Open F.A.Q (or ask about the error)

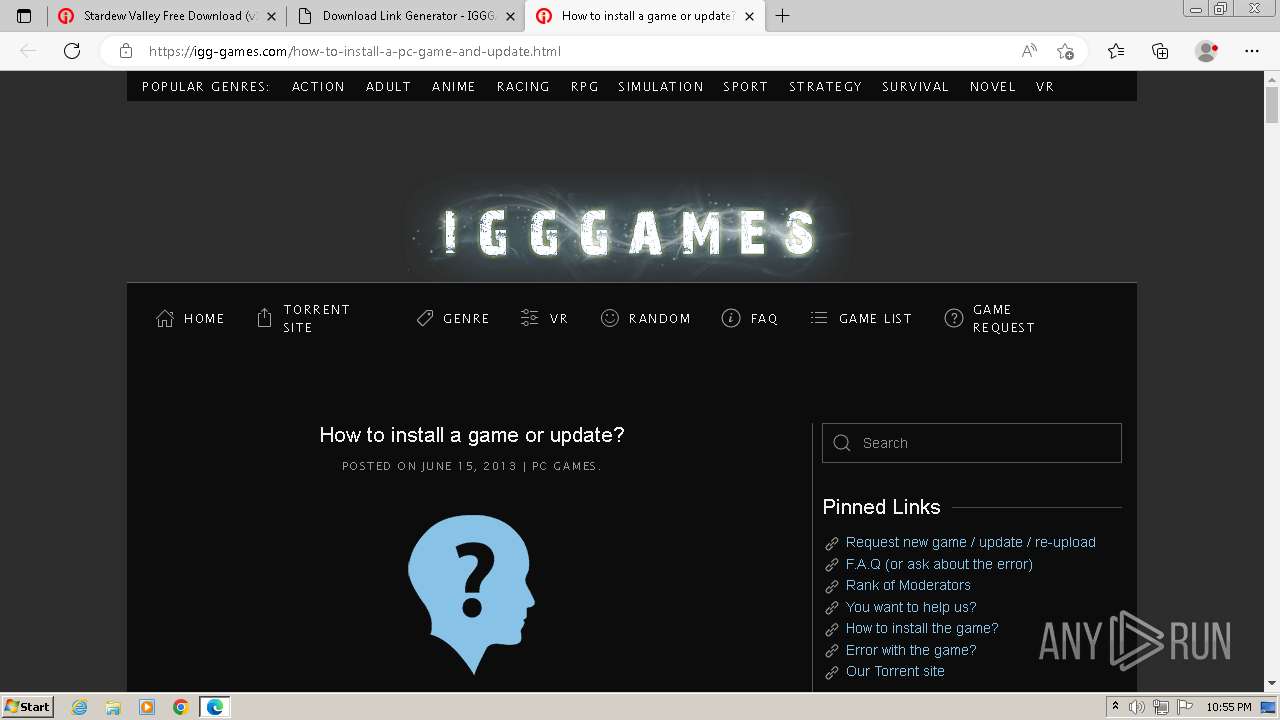click(x=939, y=564)
